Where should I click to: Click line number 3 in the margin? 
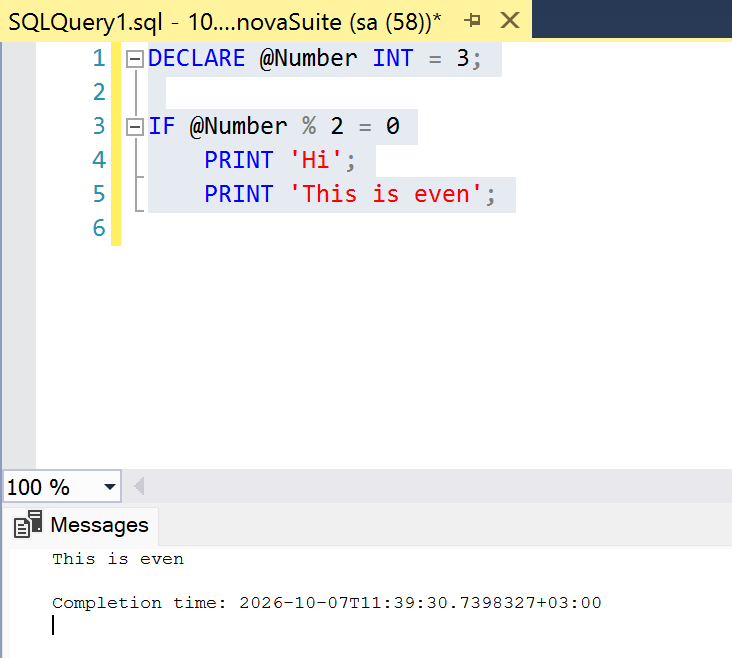tap(99, 126)
